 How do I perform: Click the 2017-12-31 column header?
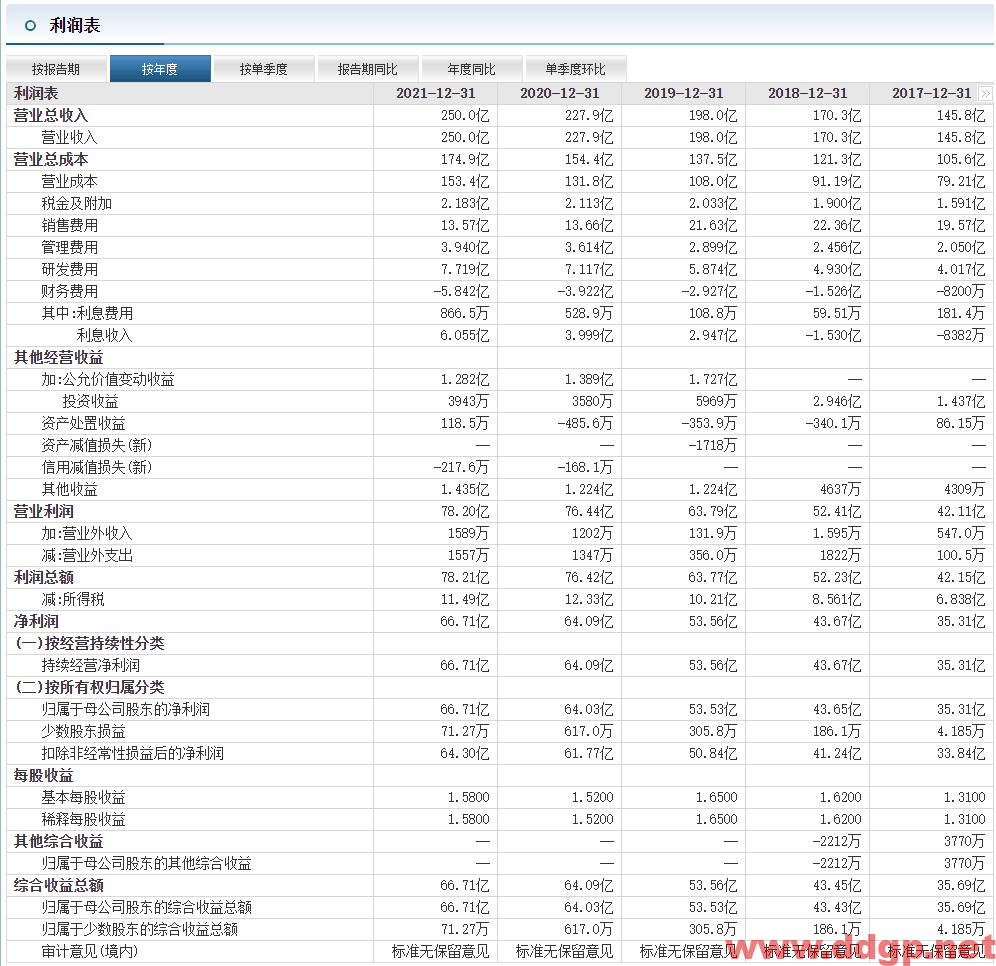pos(931,93)
